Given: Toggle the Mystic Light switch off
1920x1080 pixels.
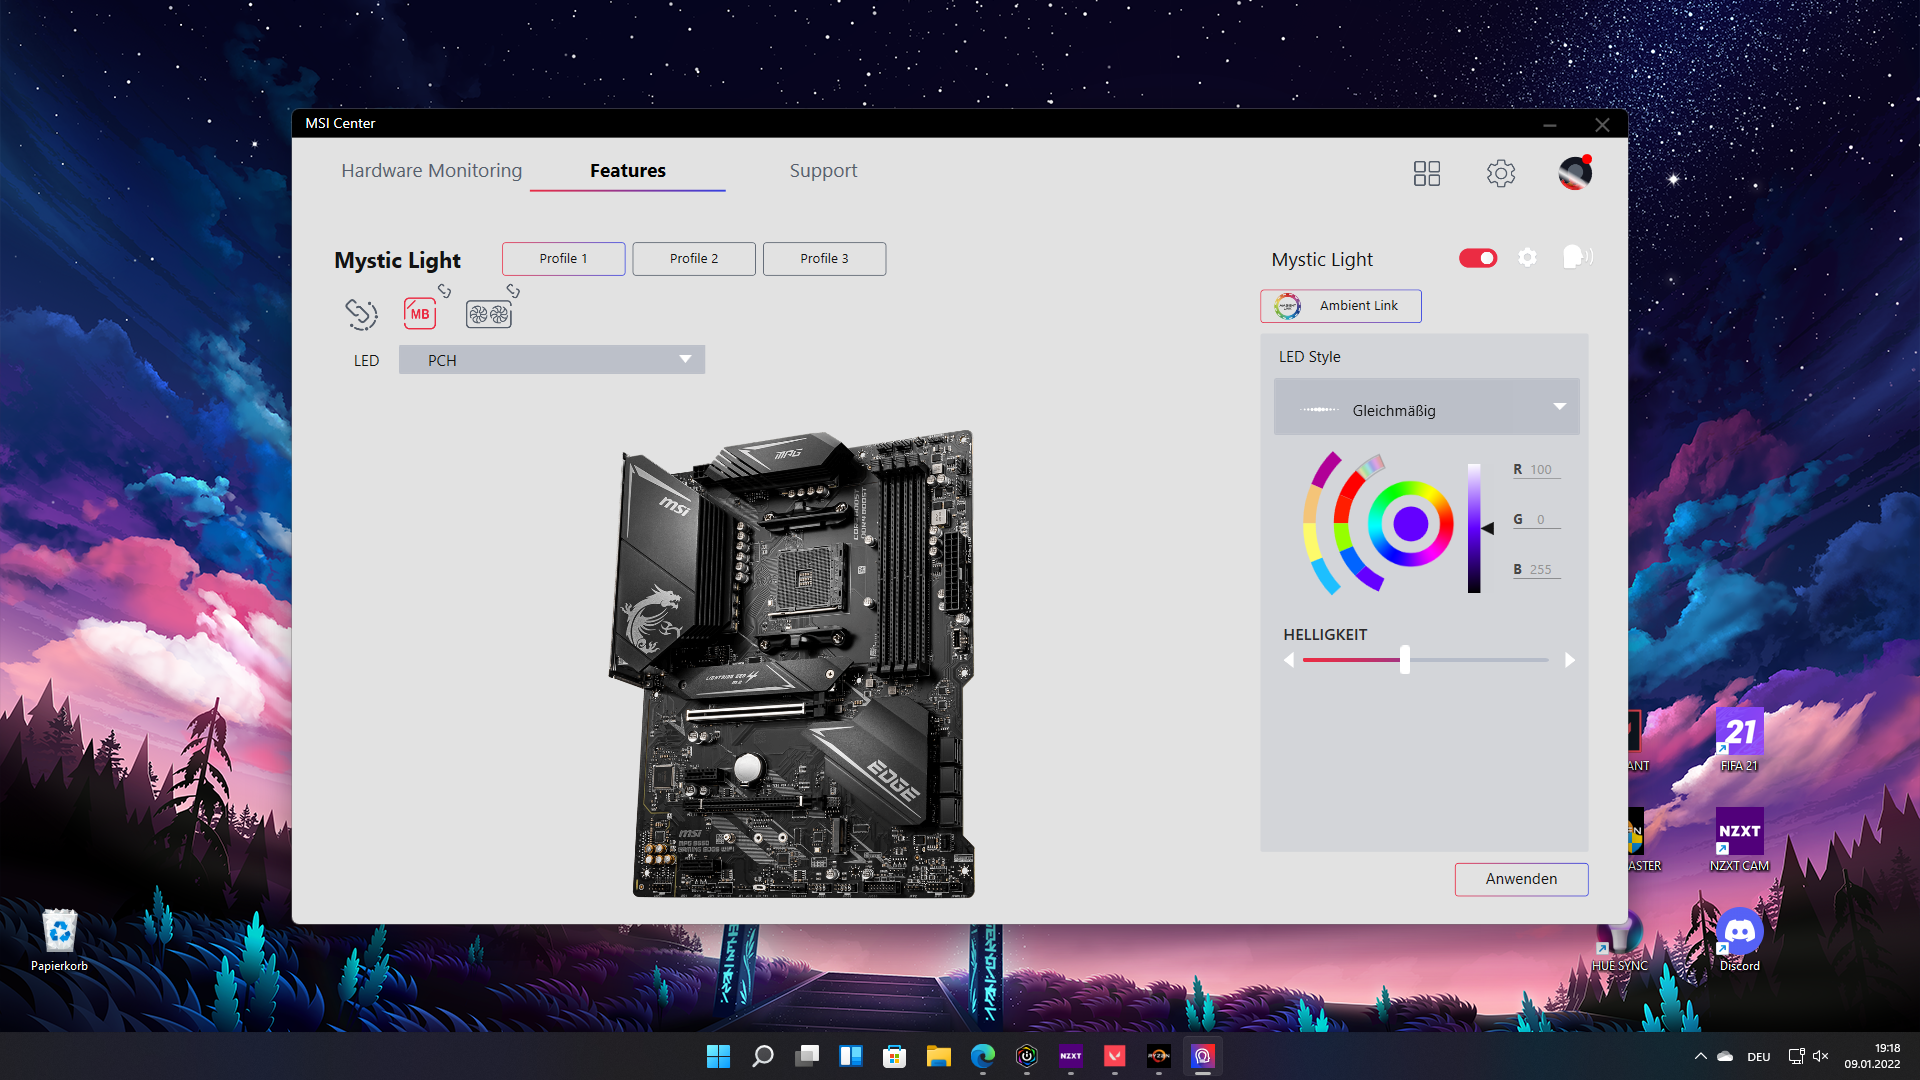Looking at the screenshot, I should point(1478,258).
